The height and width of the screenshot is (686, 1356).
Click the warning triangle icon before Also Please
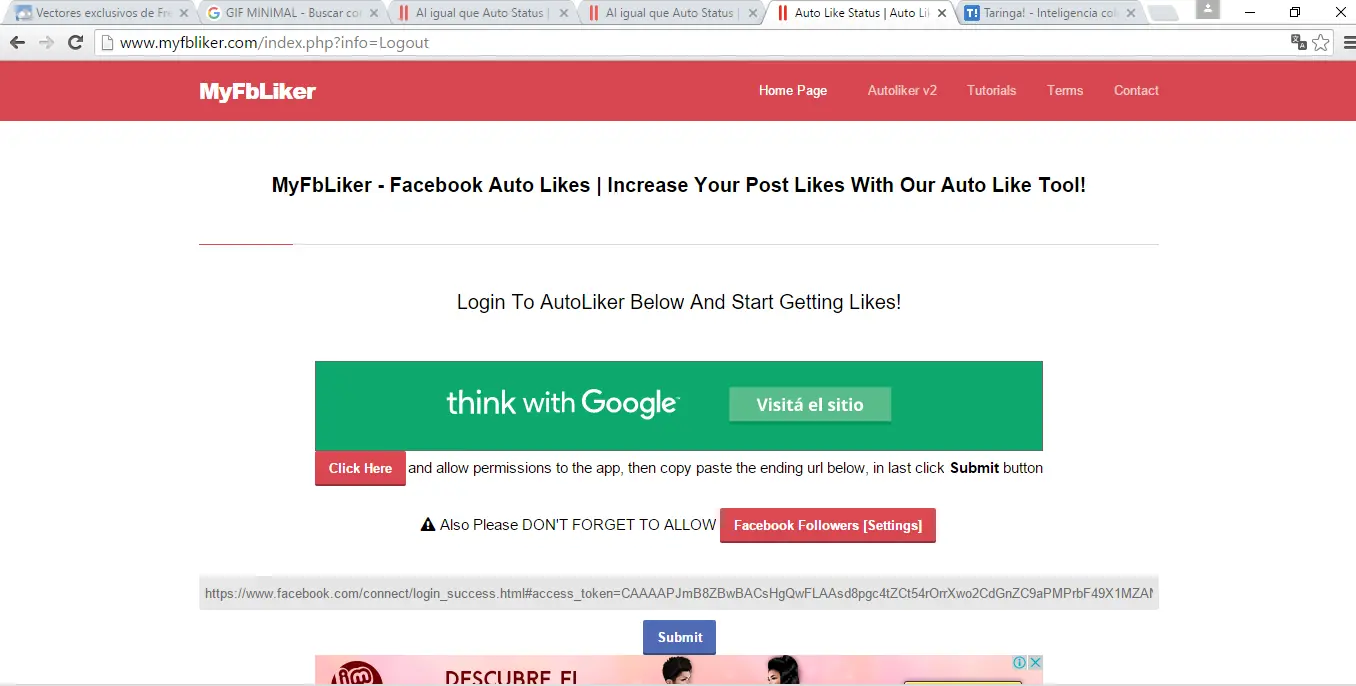pos(428,524)
